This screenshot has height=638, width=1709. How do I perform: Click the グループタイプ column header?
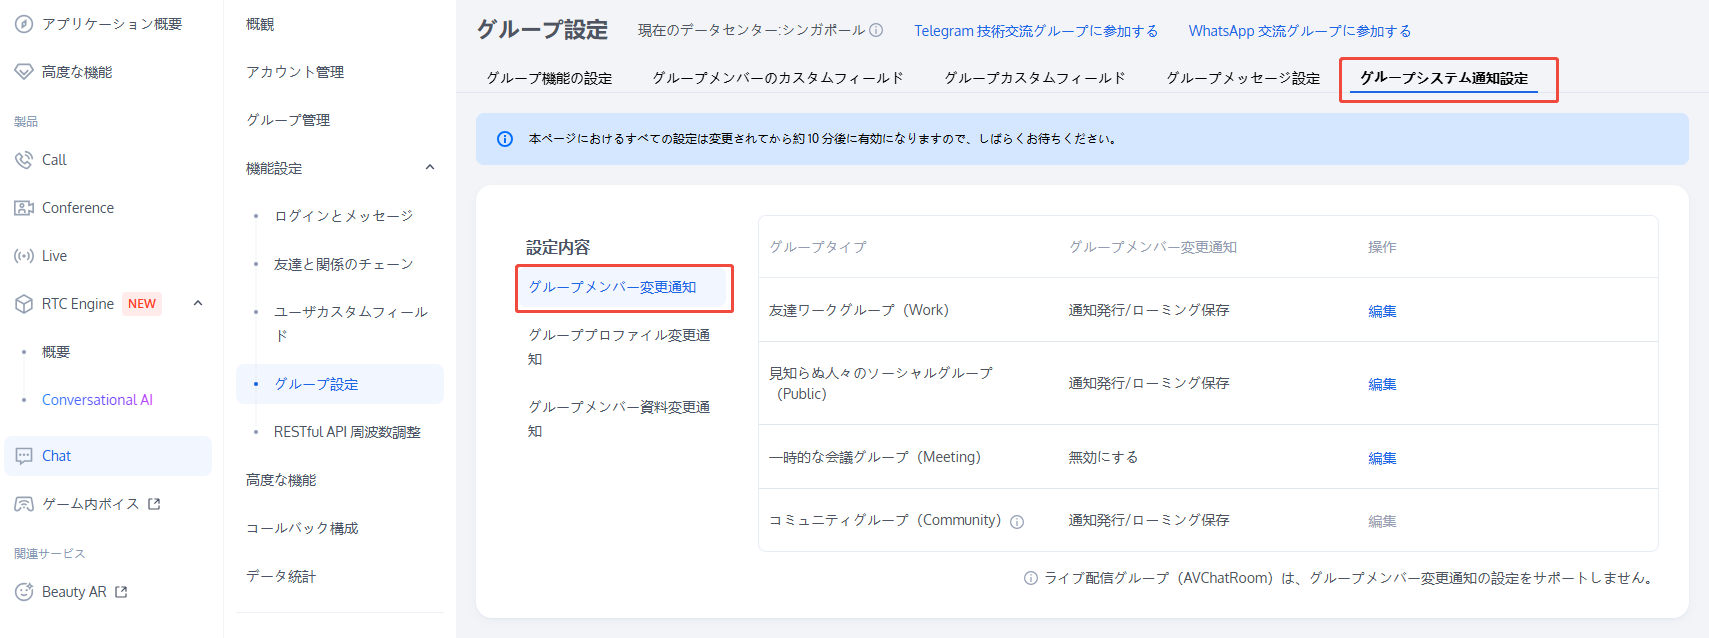(817, 247)
